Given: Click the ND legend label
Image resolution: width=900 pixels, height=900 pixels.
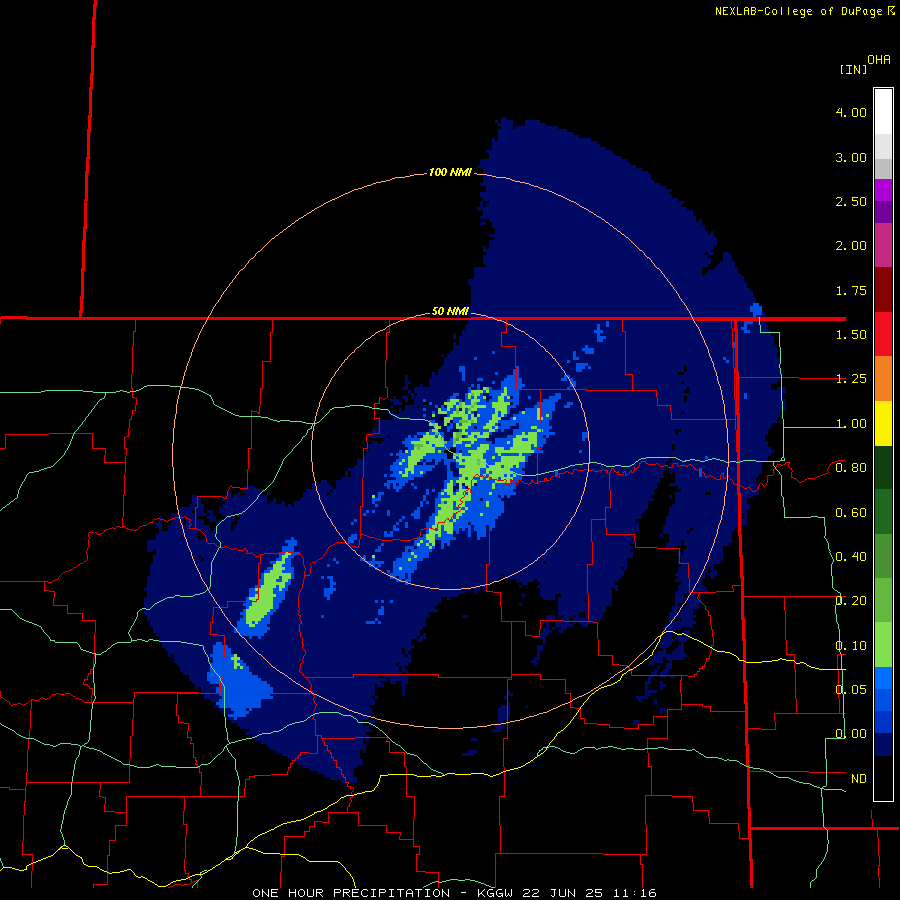Looking at the screenshot, I should 859,779.
